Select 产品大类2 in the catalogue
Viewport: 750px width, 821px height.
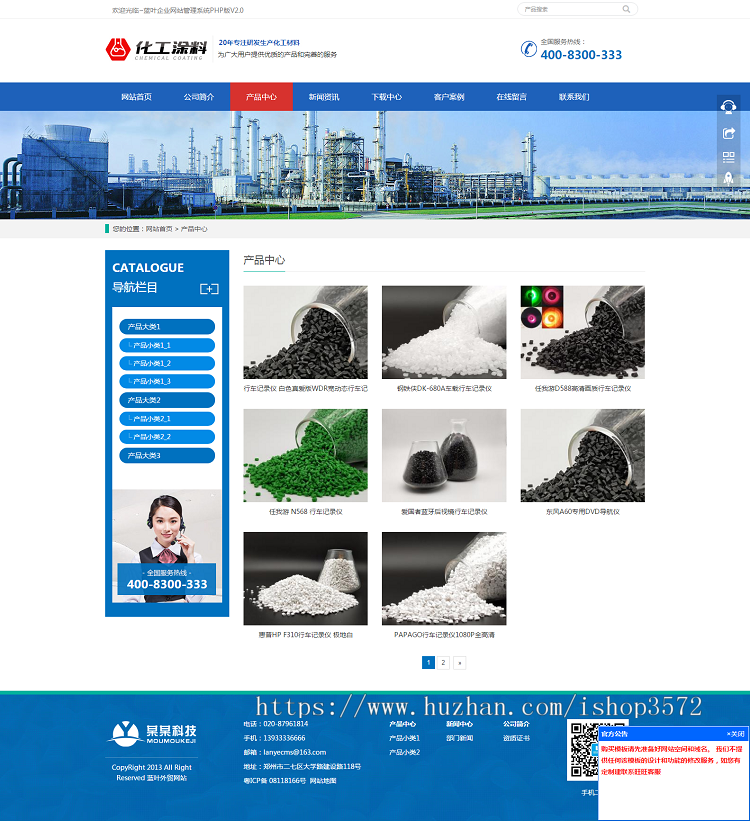167,400
